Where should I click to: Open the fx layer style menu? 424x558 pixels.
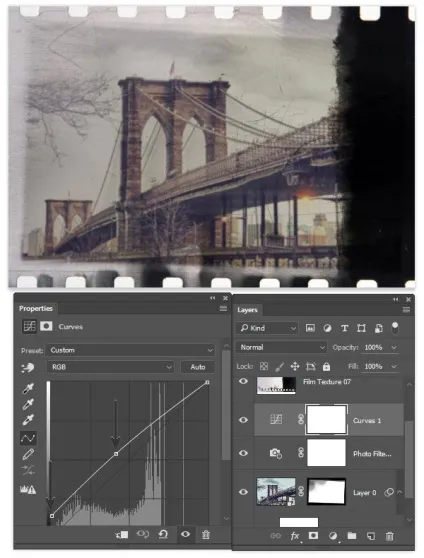click(x=295, y=536)
